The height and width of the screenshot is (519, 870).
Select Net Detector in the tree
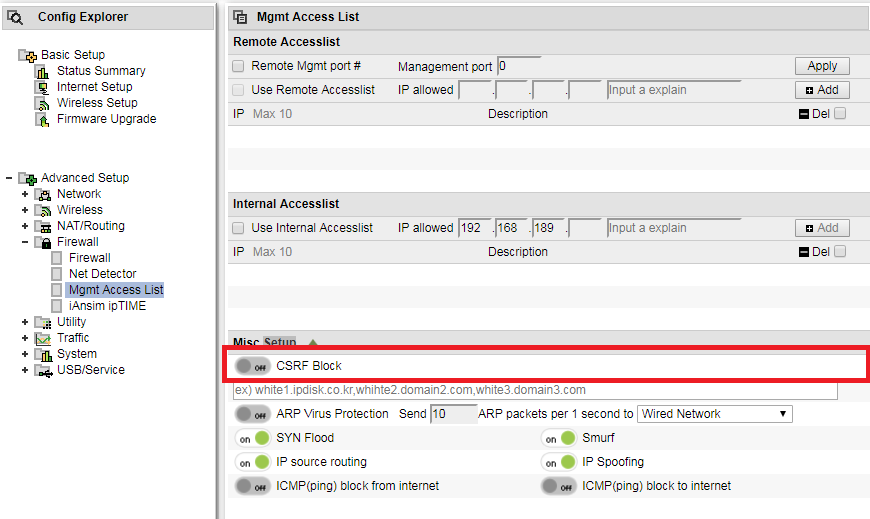pyautogui.click(x=103, y=274)
